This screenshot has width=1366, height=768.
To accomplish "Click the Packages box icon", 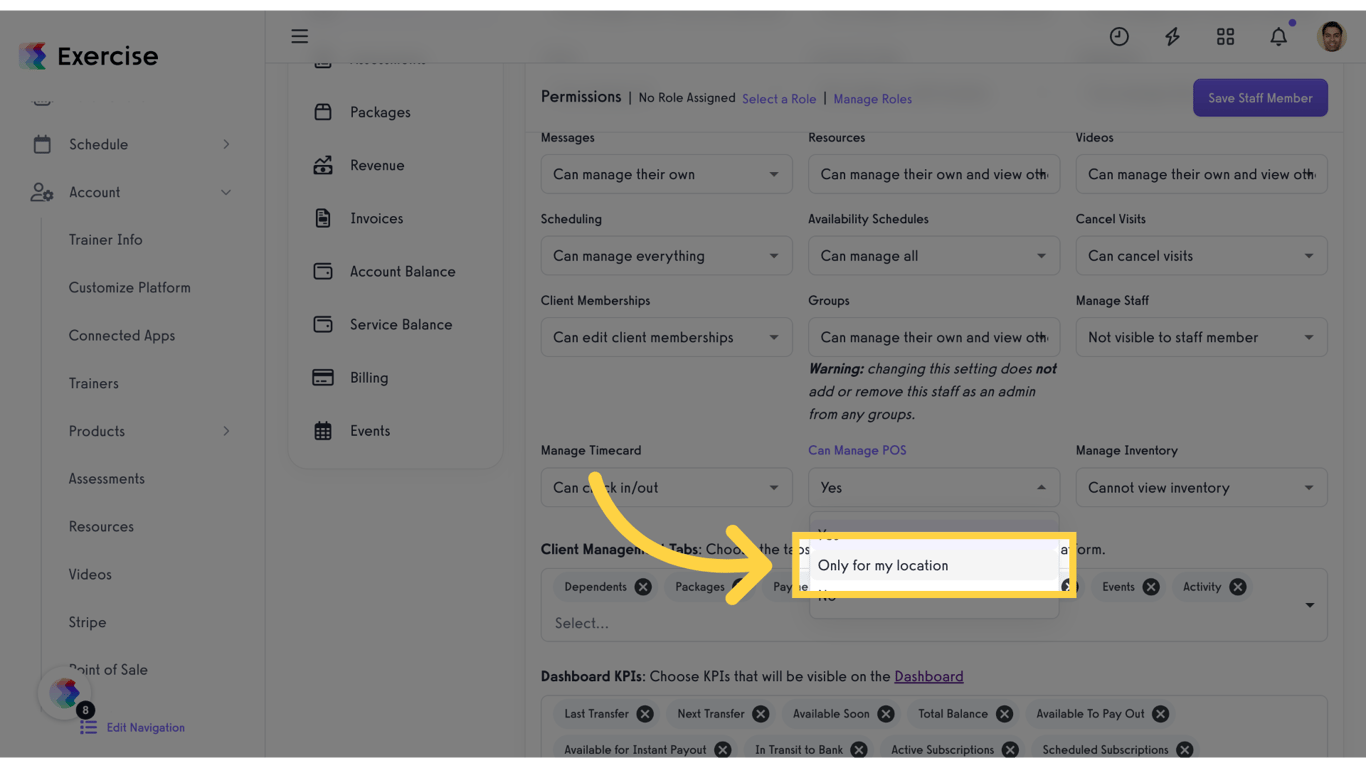I will pos(323,112).
